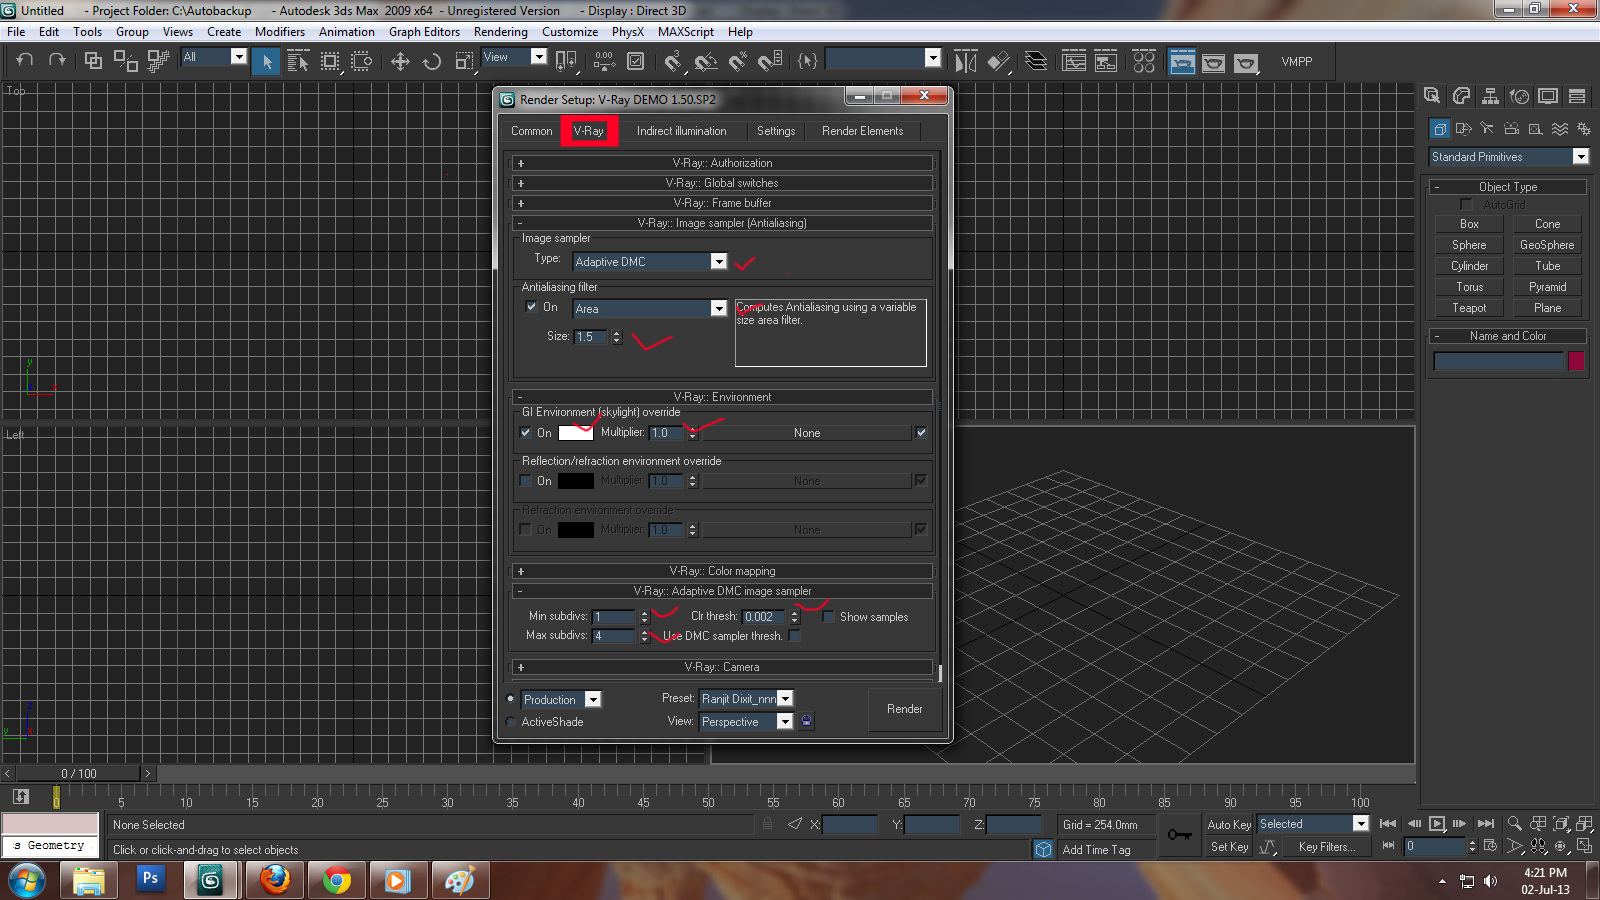Select the Shapes category in Create panel
Image resolution: width=1600 pixels, height=900 pixels.
coord(1463,129)
